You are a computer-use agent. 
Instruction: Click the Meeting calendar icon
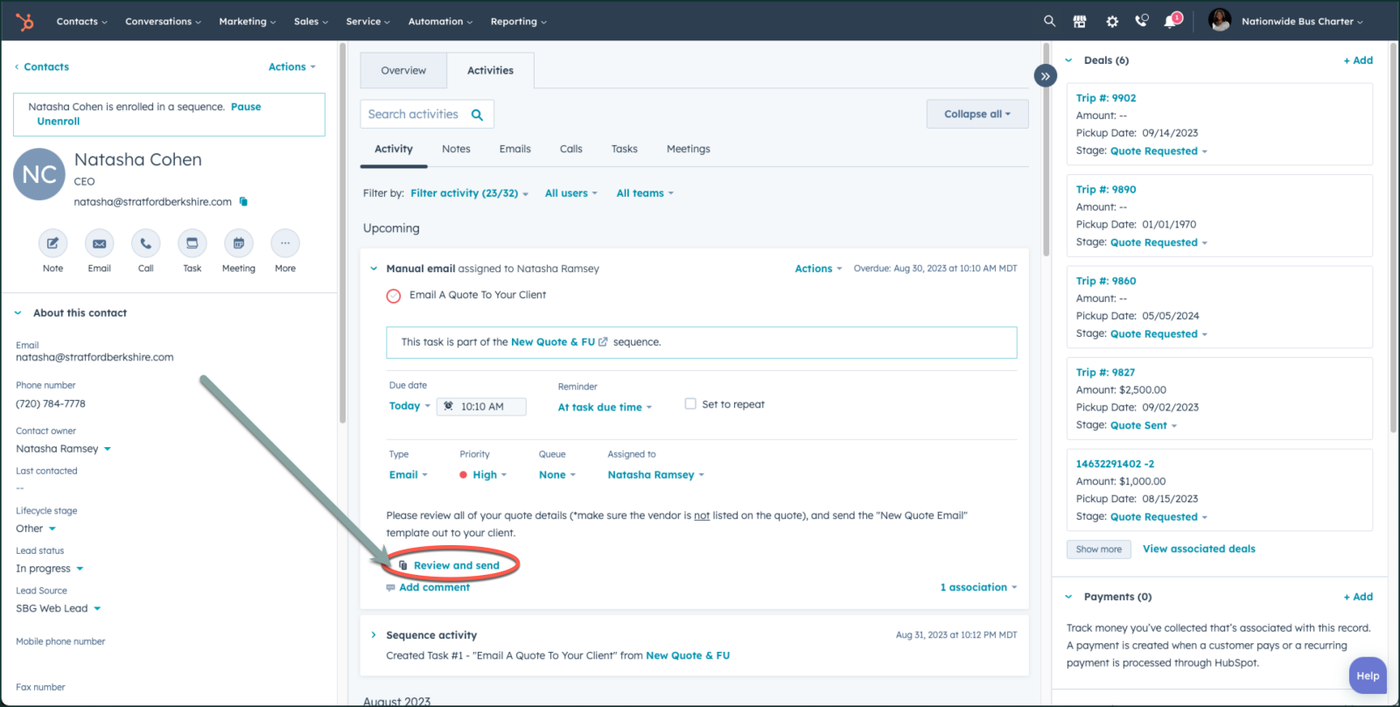click(238, 243)
